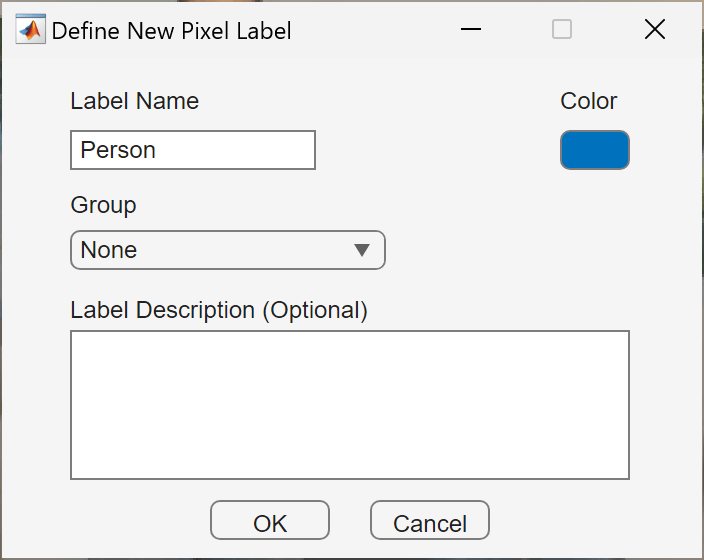This screenshot has width=704, height=560.
Task: Click the "Group" caption text
Action: [x=103, y=205]
